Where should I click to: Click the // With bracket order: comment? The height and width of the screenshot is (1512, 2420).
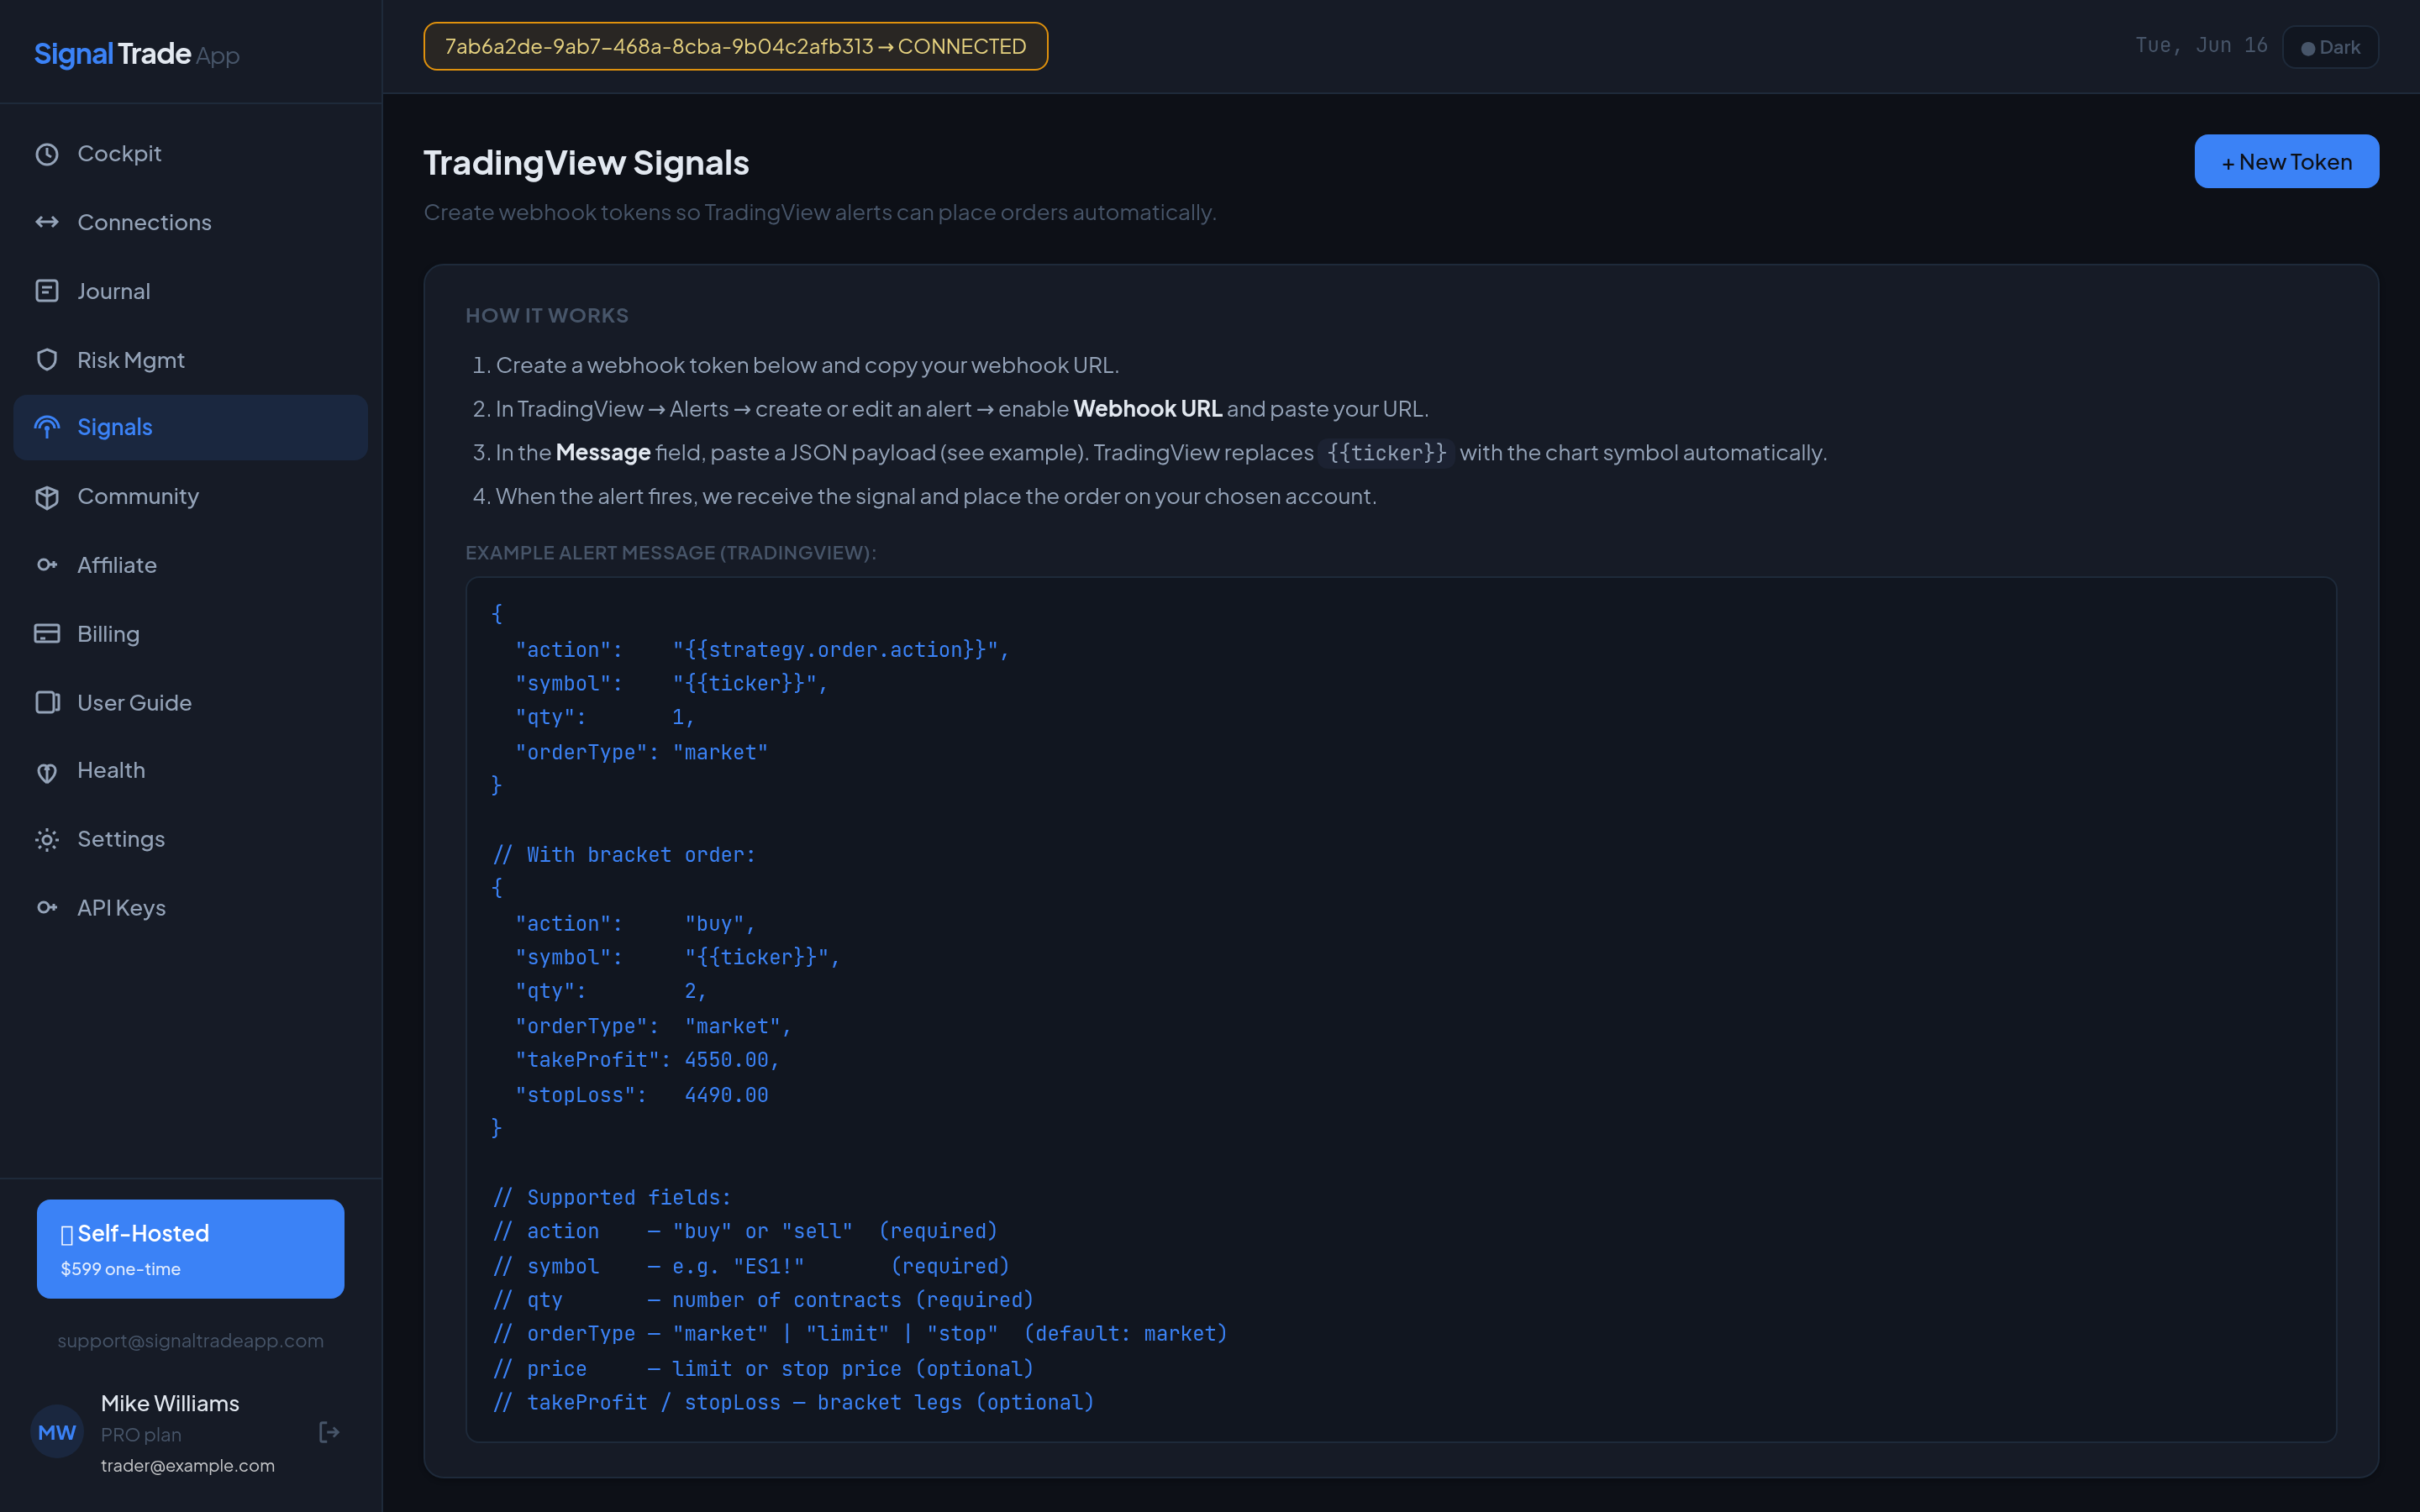[624, 855]
